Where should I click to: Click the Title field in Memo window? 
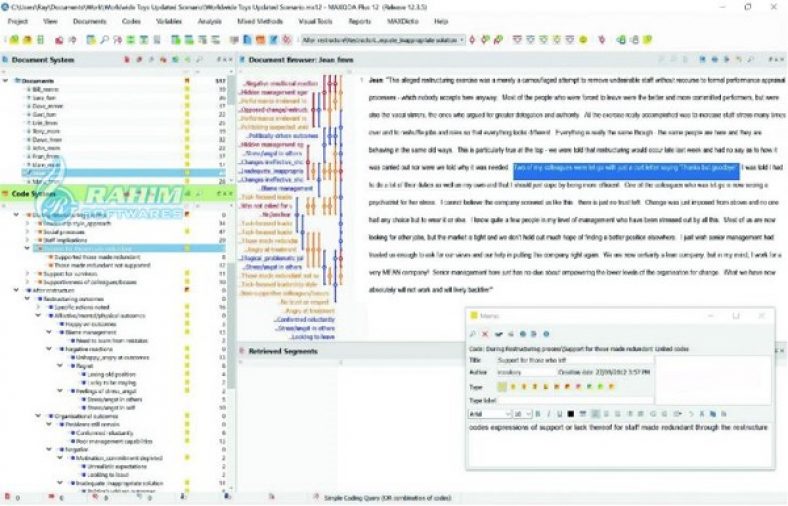pos(574,360)
